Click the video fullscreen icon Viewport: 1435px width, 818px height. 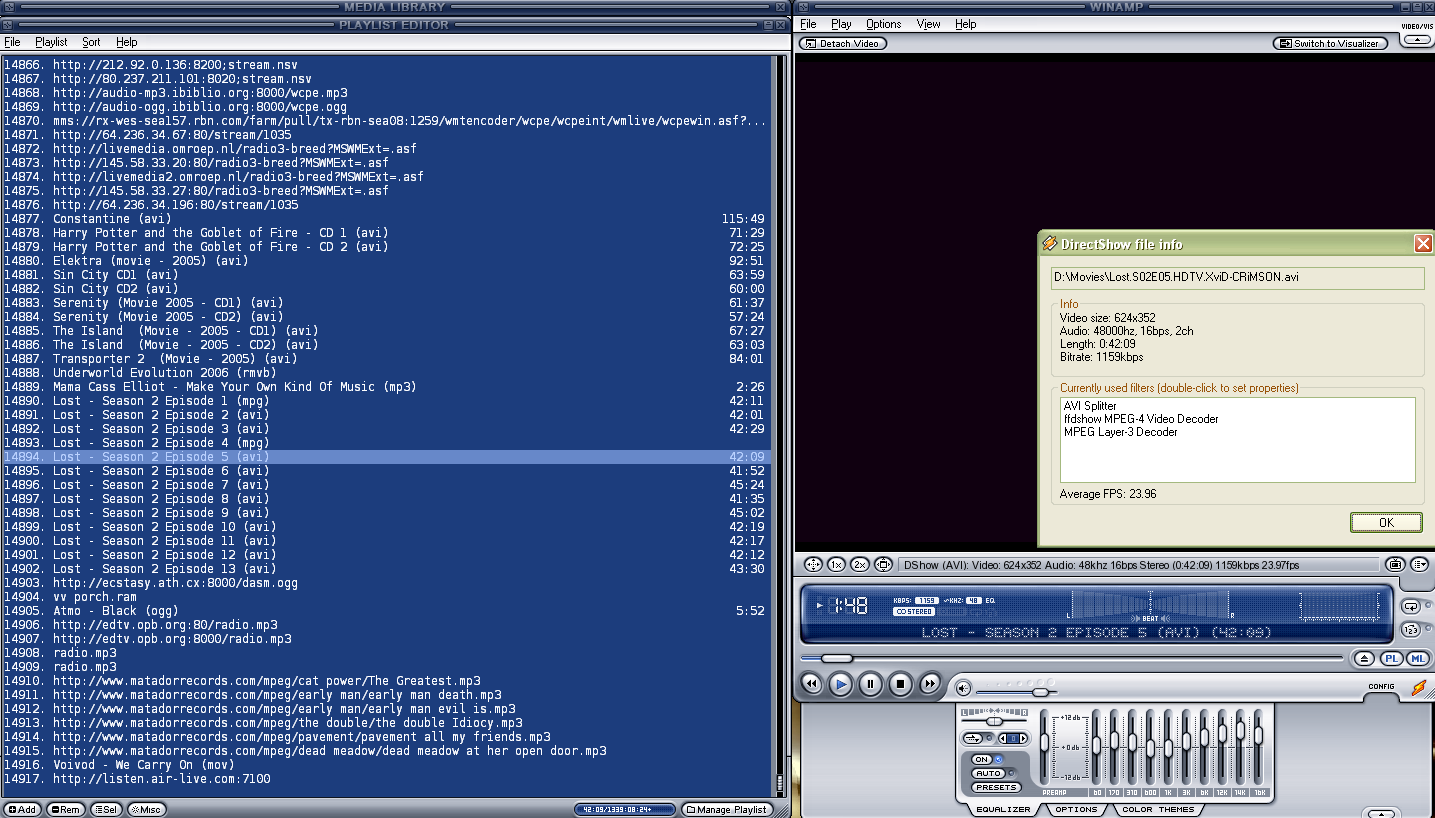(883, 565)
